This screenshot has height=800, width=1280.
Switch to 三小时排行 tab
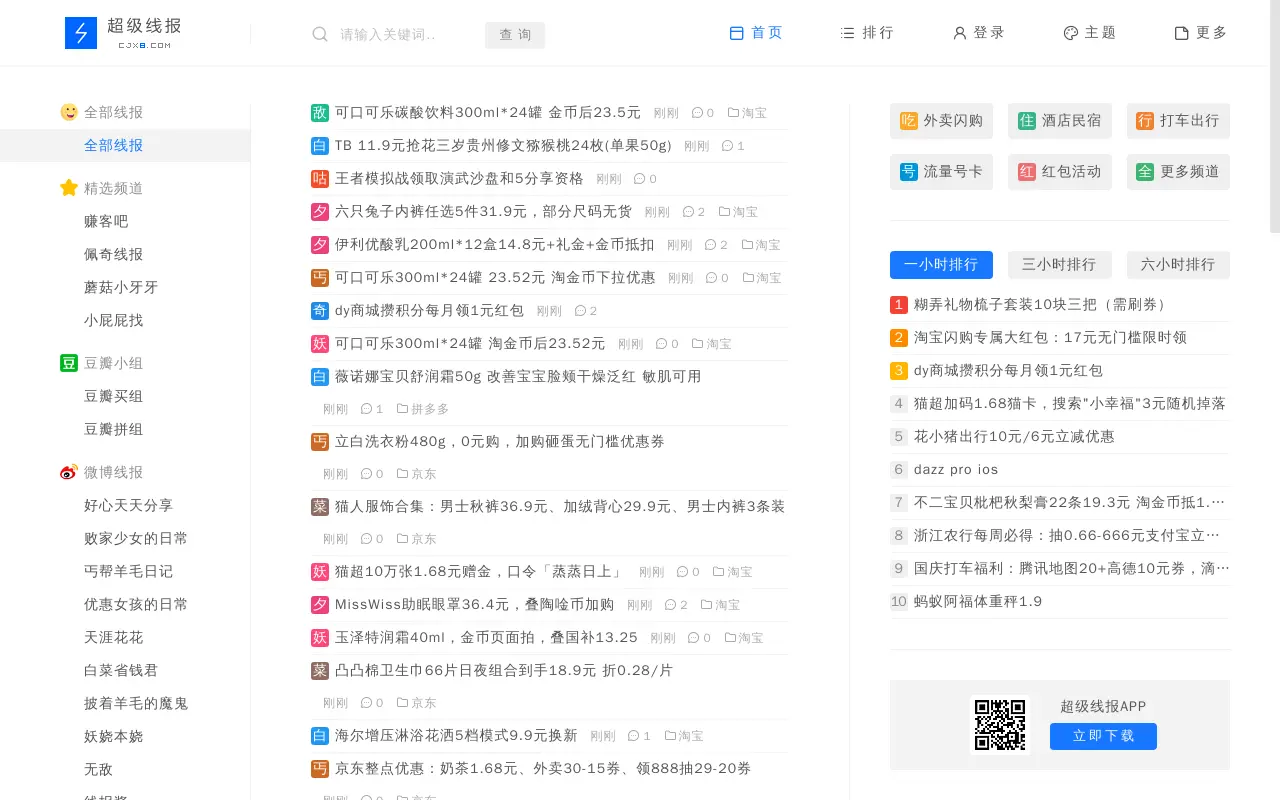[1060, 265]
